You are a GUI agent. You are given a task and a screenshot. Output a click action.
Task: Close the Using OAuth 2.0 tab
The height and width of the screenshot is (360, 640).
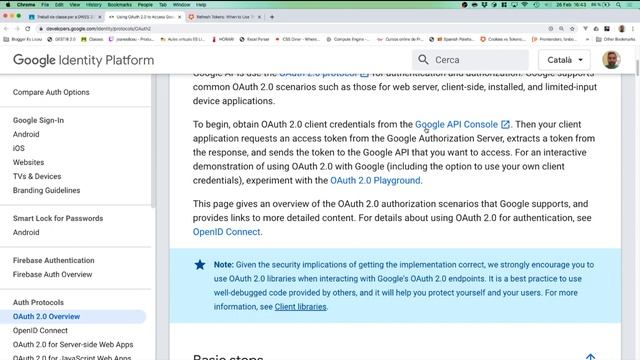[x=179, y=17]
